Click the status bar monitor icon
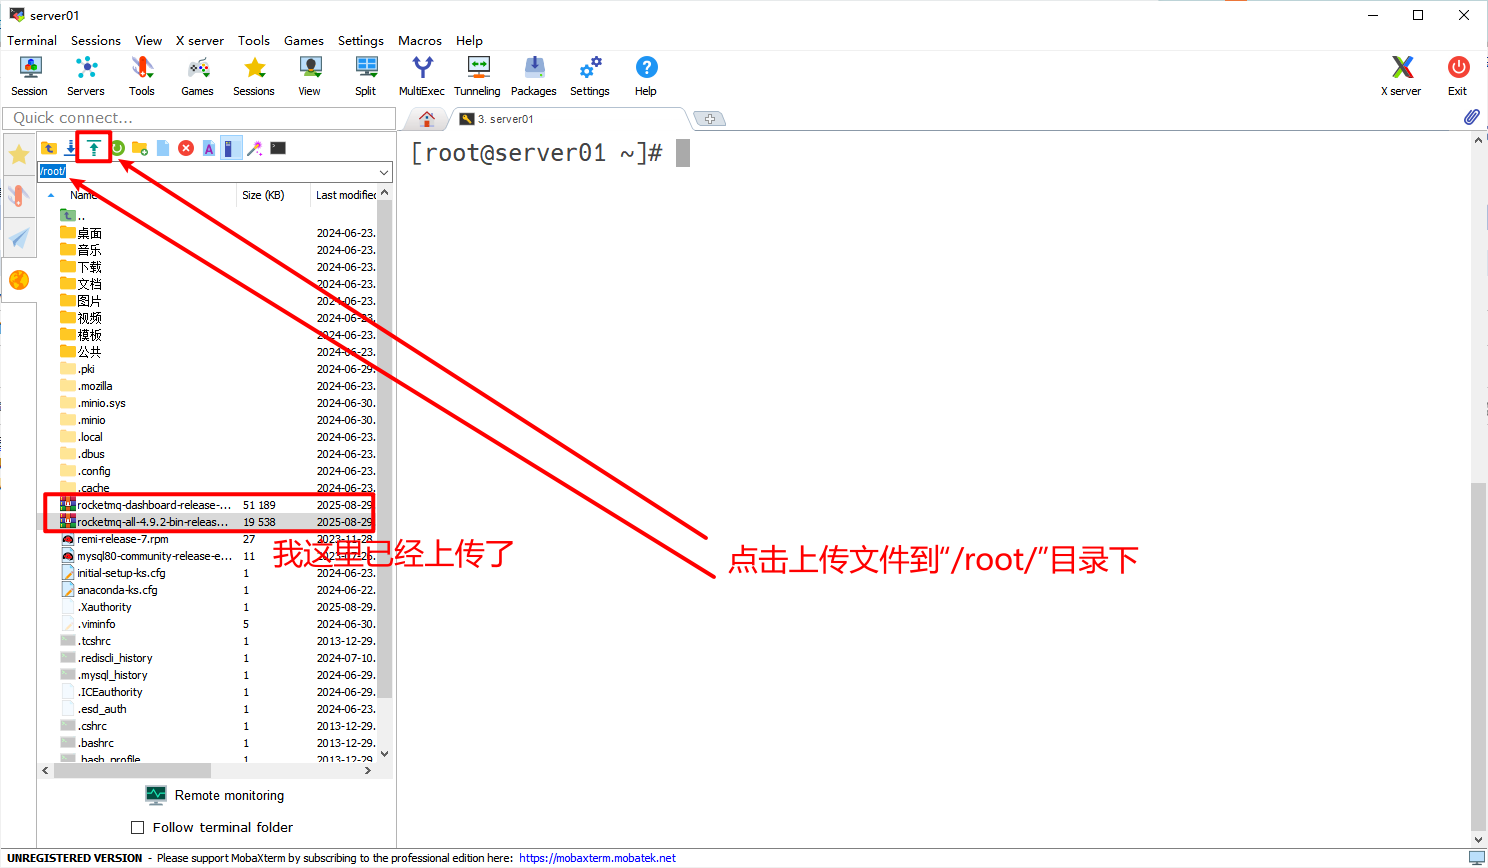Viewport: 1488px width, 868px height. (x=1476, y=858)
